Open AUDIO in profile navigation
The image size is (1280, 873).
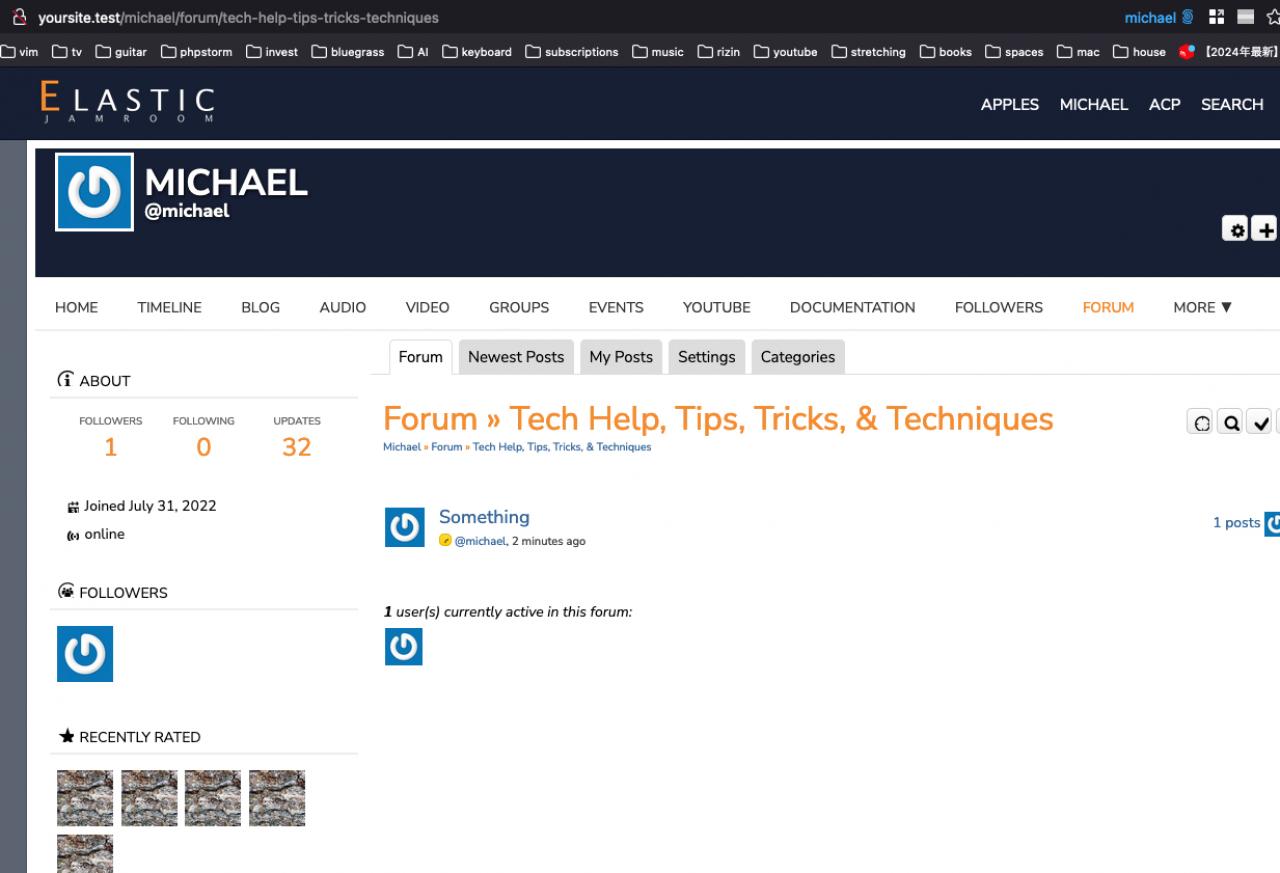(x=343, y=307)
